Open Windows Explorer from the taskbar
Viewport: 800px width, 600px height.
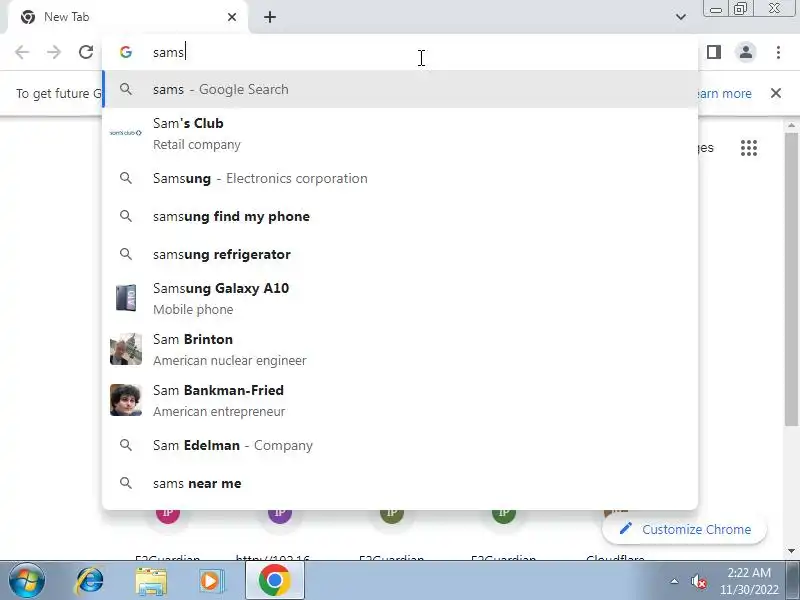click(x=151, y=582)
